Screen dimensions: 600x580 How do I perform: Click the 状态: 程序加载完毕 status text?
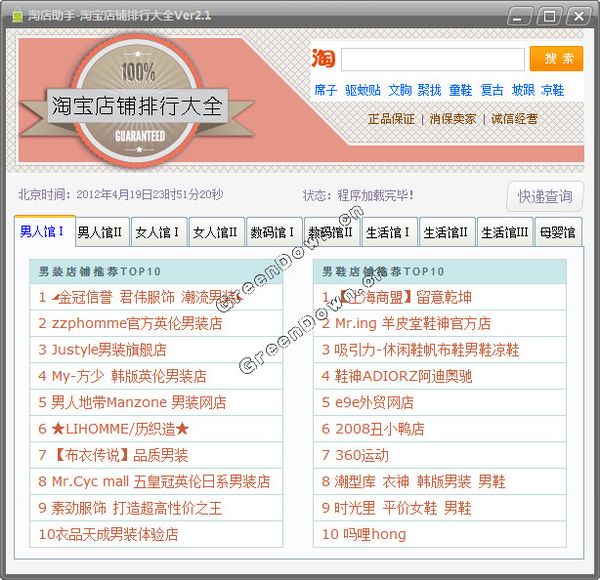pos(358,196)
